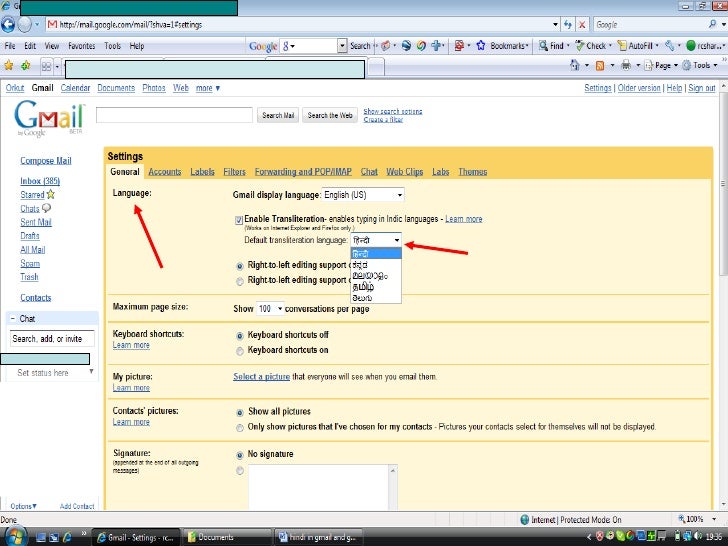Click the wrench settings icon in Google Toolbar
Viewport: 728px width, 546px height.
click(x=669, y=46)
